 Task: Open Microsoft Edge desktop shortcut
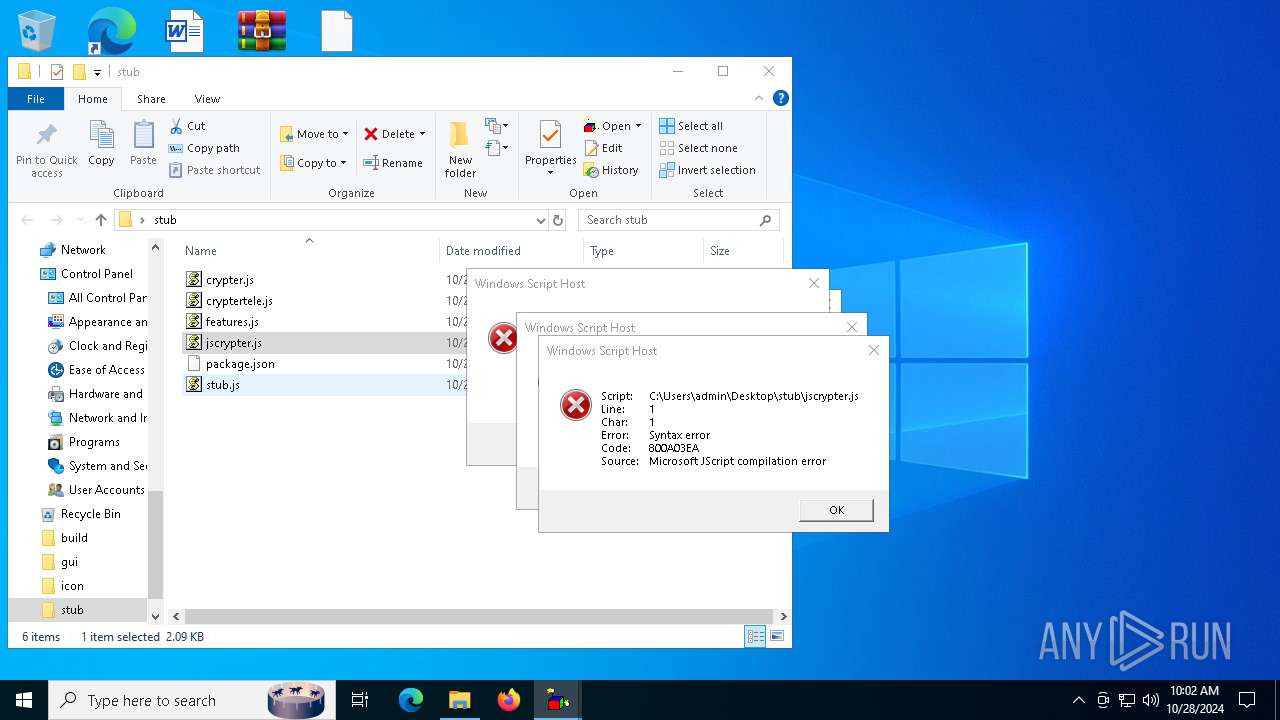[111, 31]
